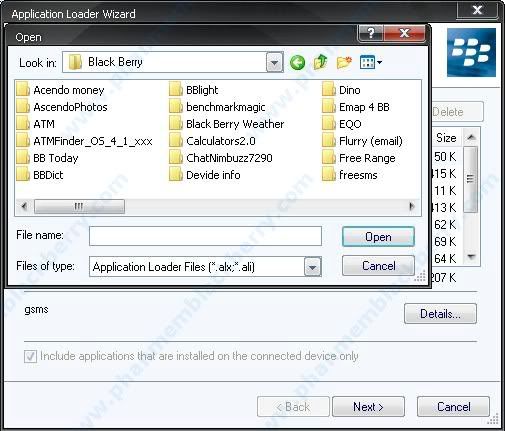The image size is (505, 431).
Task: Select the ATM folder
Action: click(35, 124)
